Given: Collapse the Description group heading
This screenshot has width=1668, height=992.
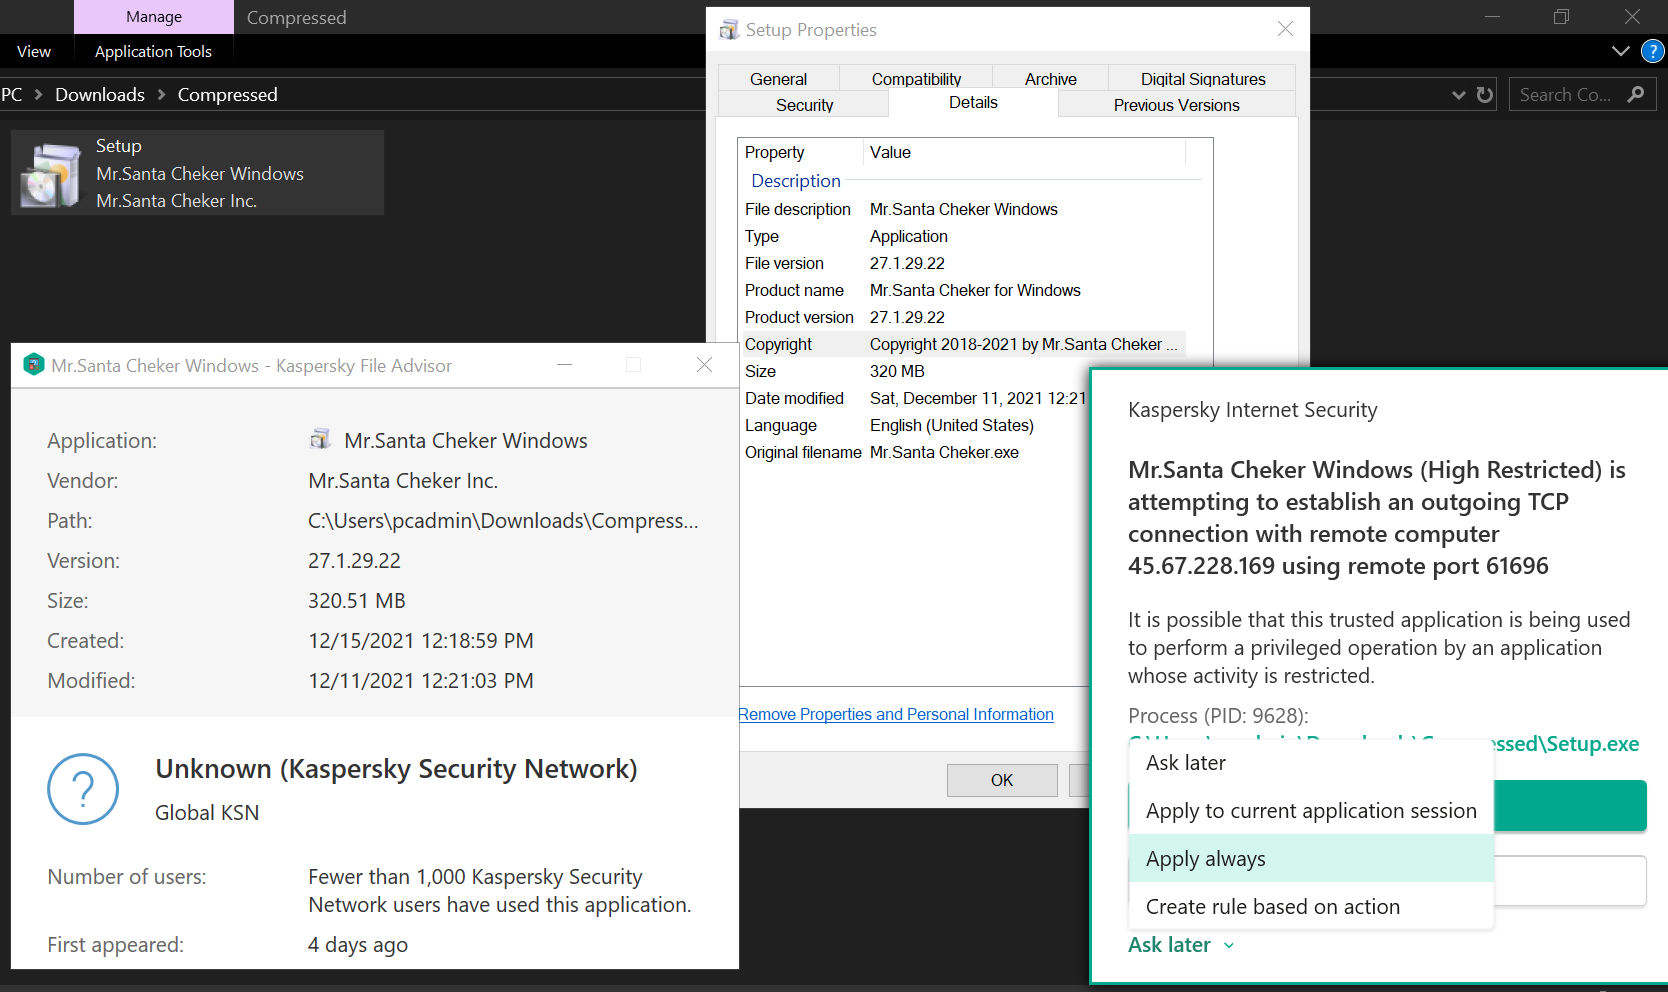Looking at the screenshot, I should [796, 181].
